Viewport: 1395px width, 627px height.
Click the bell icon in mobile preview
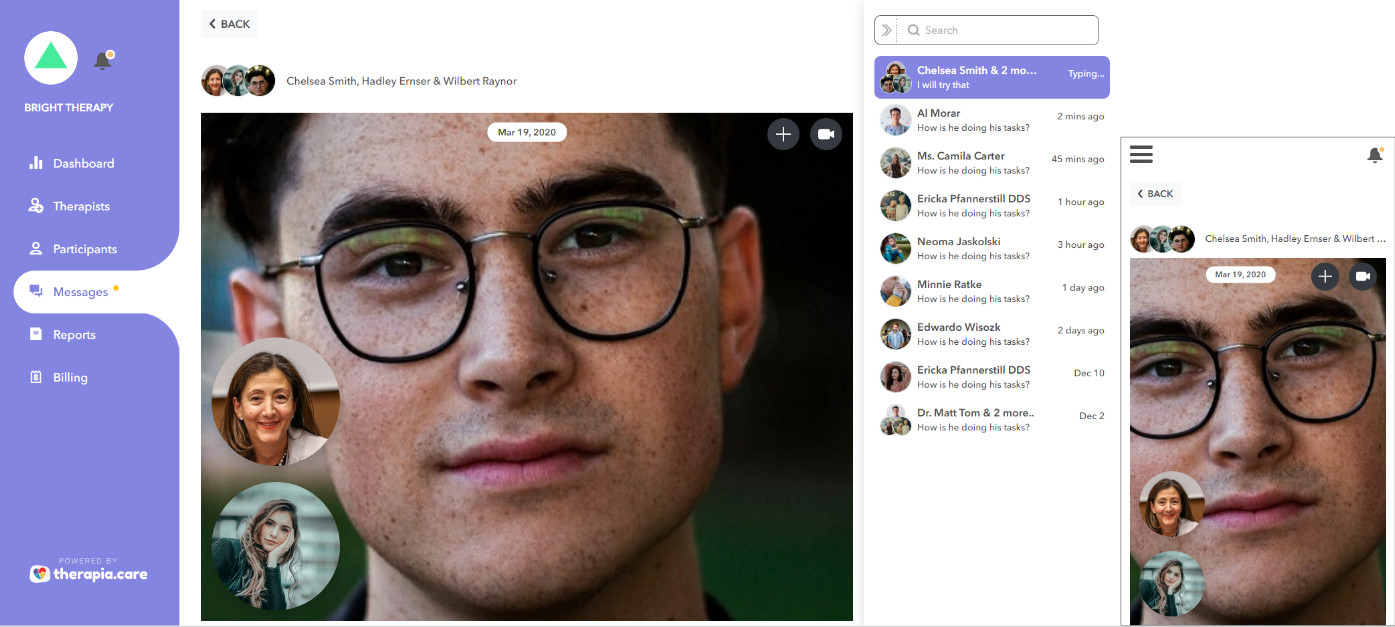(x=1374, y=155)
